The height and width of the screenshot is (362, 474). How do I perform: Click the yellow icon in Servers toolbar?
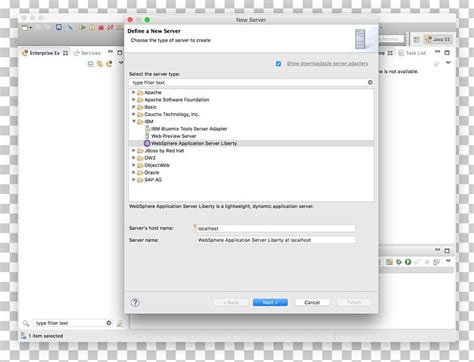tap(389, 262)
